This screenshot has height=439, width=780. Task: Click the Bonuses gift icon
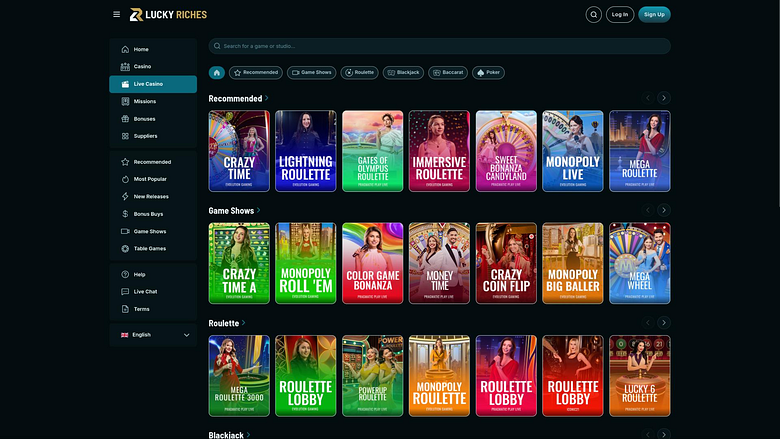pyautogui.click(x=125, y=119)
